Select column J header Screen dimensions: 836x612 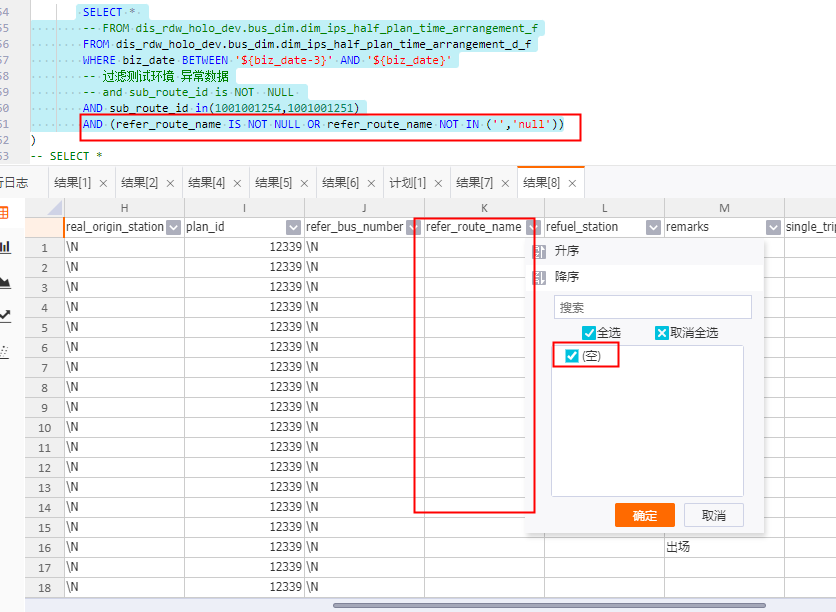point(364,208)
